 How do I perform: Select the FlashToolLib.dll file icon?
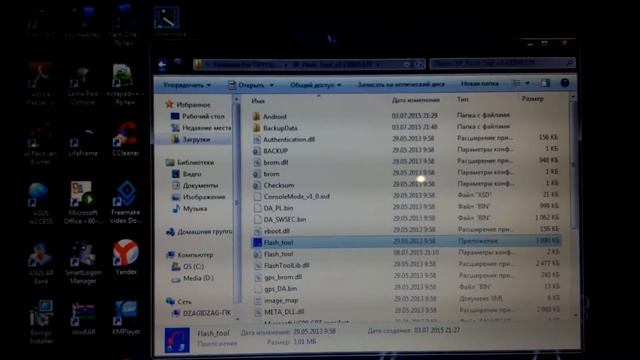click(x=258, y=265)
